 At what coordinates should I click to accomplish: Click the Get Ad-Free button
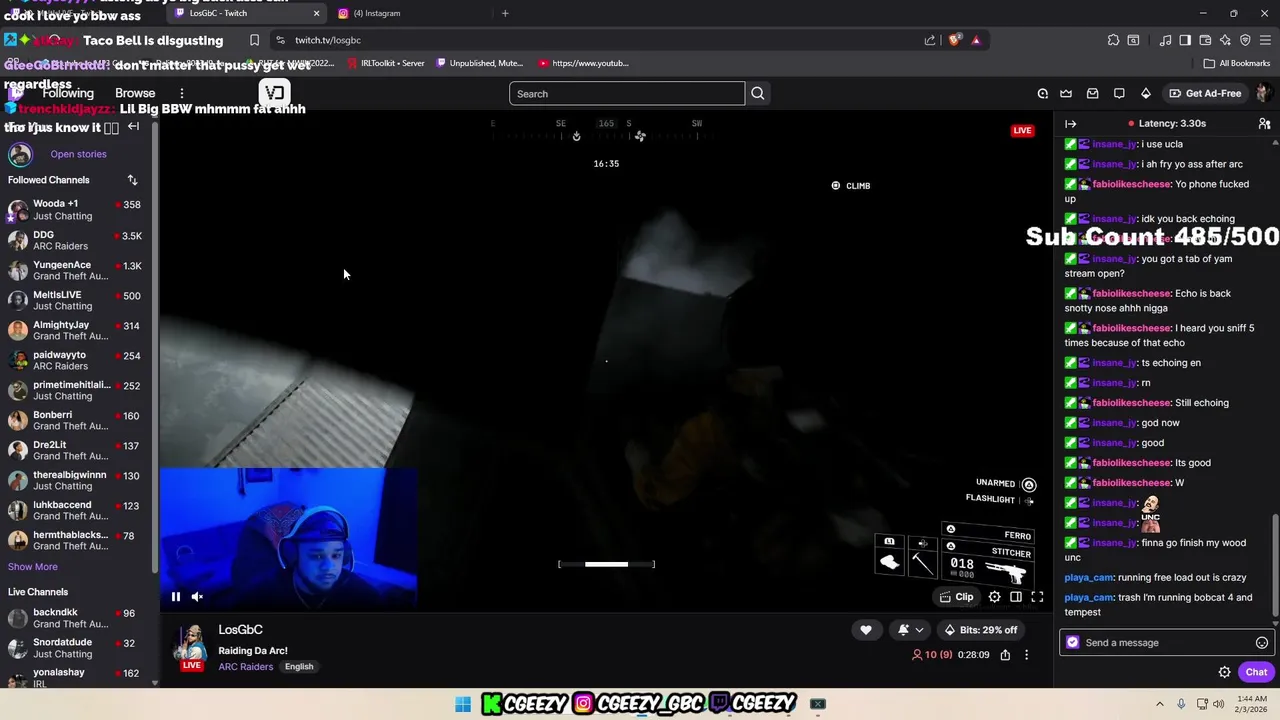click(x=1205, y=93)
